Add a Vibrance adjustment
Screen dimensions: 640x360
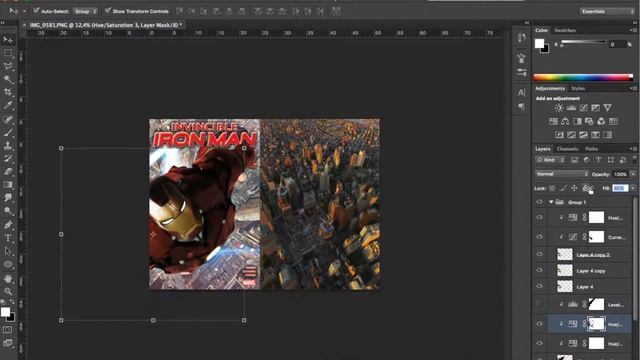click(x=607, y=108)
